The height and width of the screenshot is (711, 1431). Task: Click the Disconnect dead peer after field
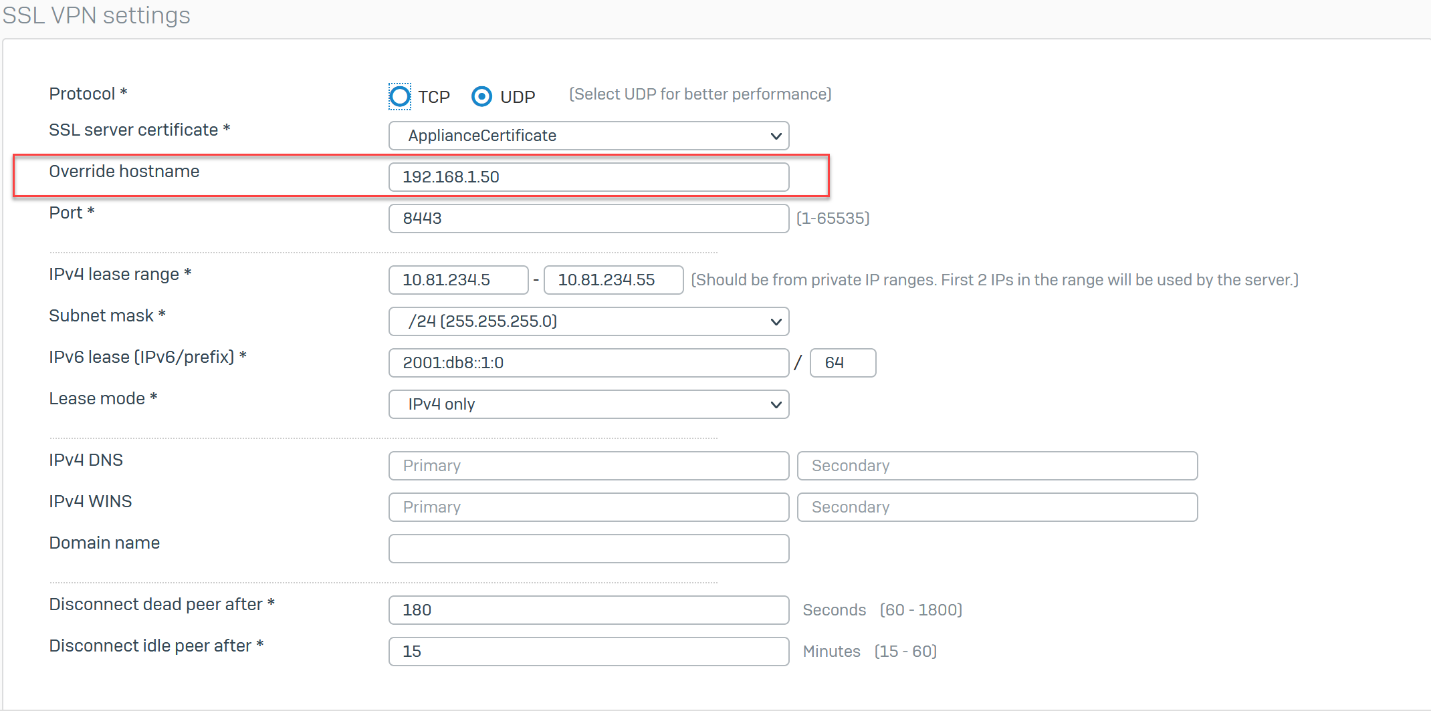[x=588, y=610]
